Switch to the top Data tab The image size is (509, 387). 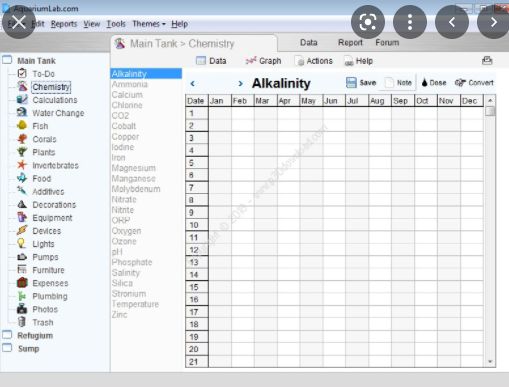pyautogui.click(x=309, y=42)
